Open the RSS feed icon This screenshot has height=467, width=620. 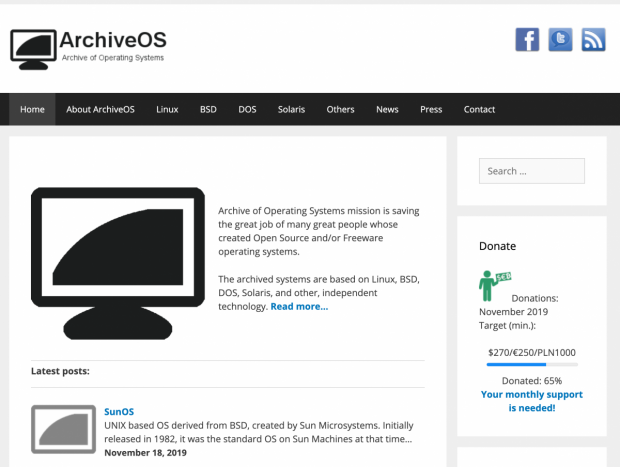point(593,40)
